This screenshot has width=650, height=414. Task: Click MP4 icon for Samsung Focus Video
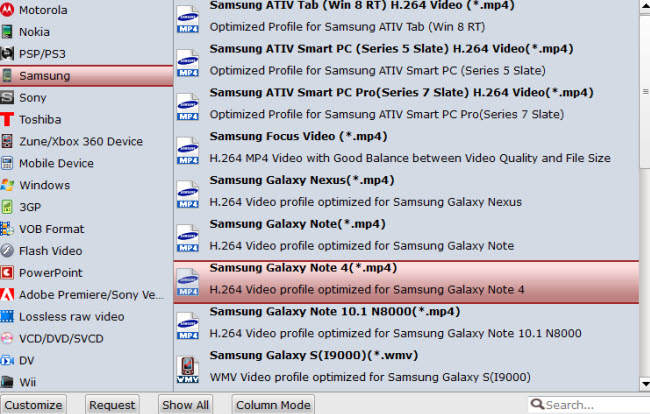point(188,150)
